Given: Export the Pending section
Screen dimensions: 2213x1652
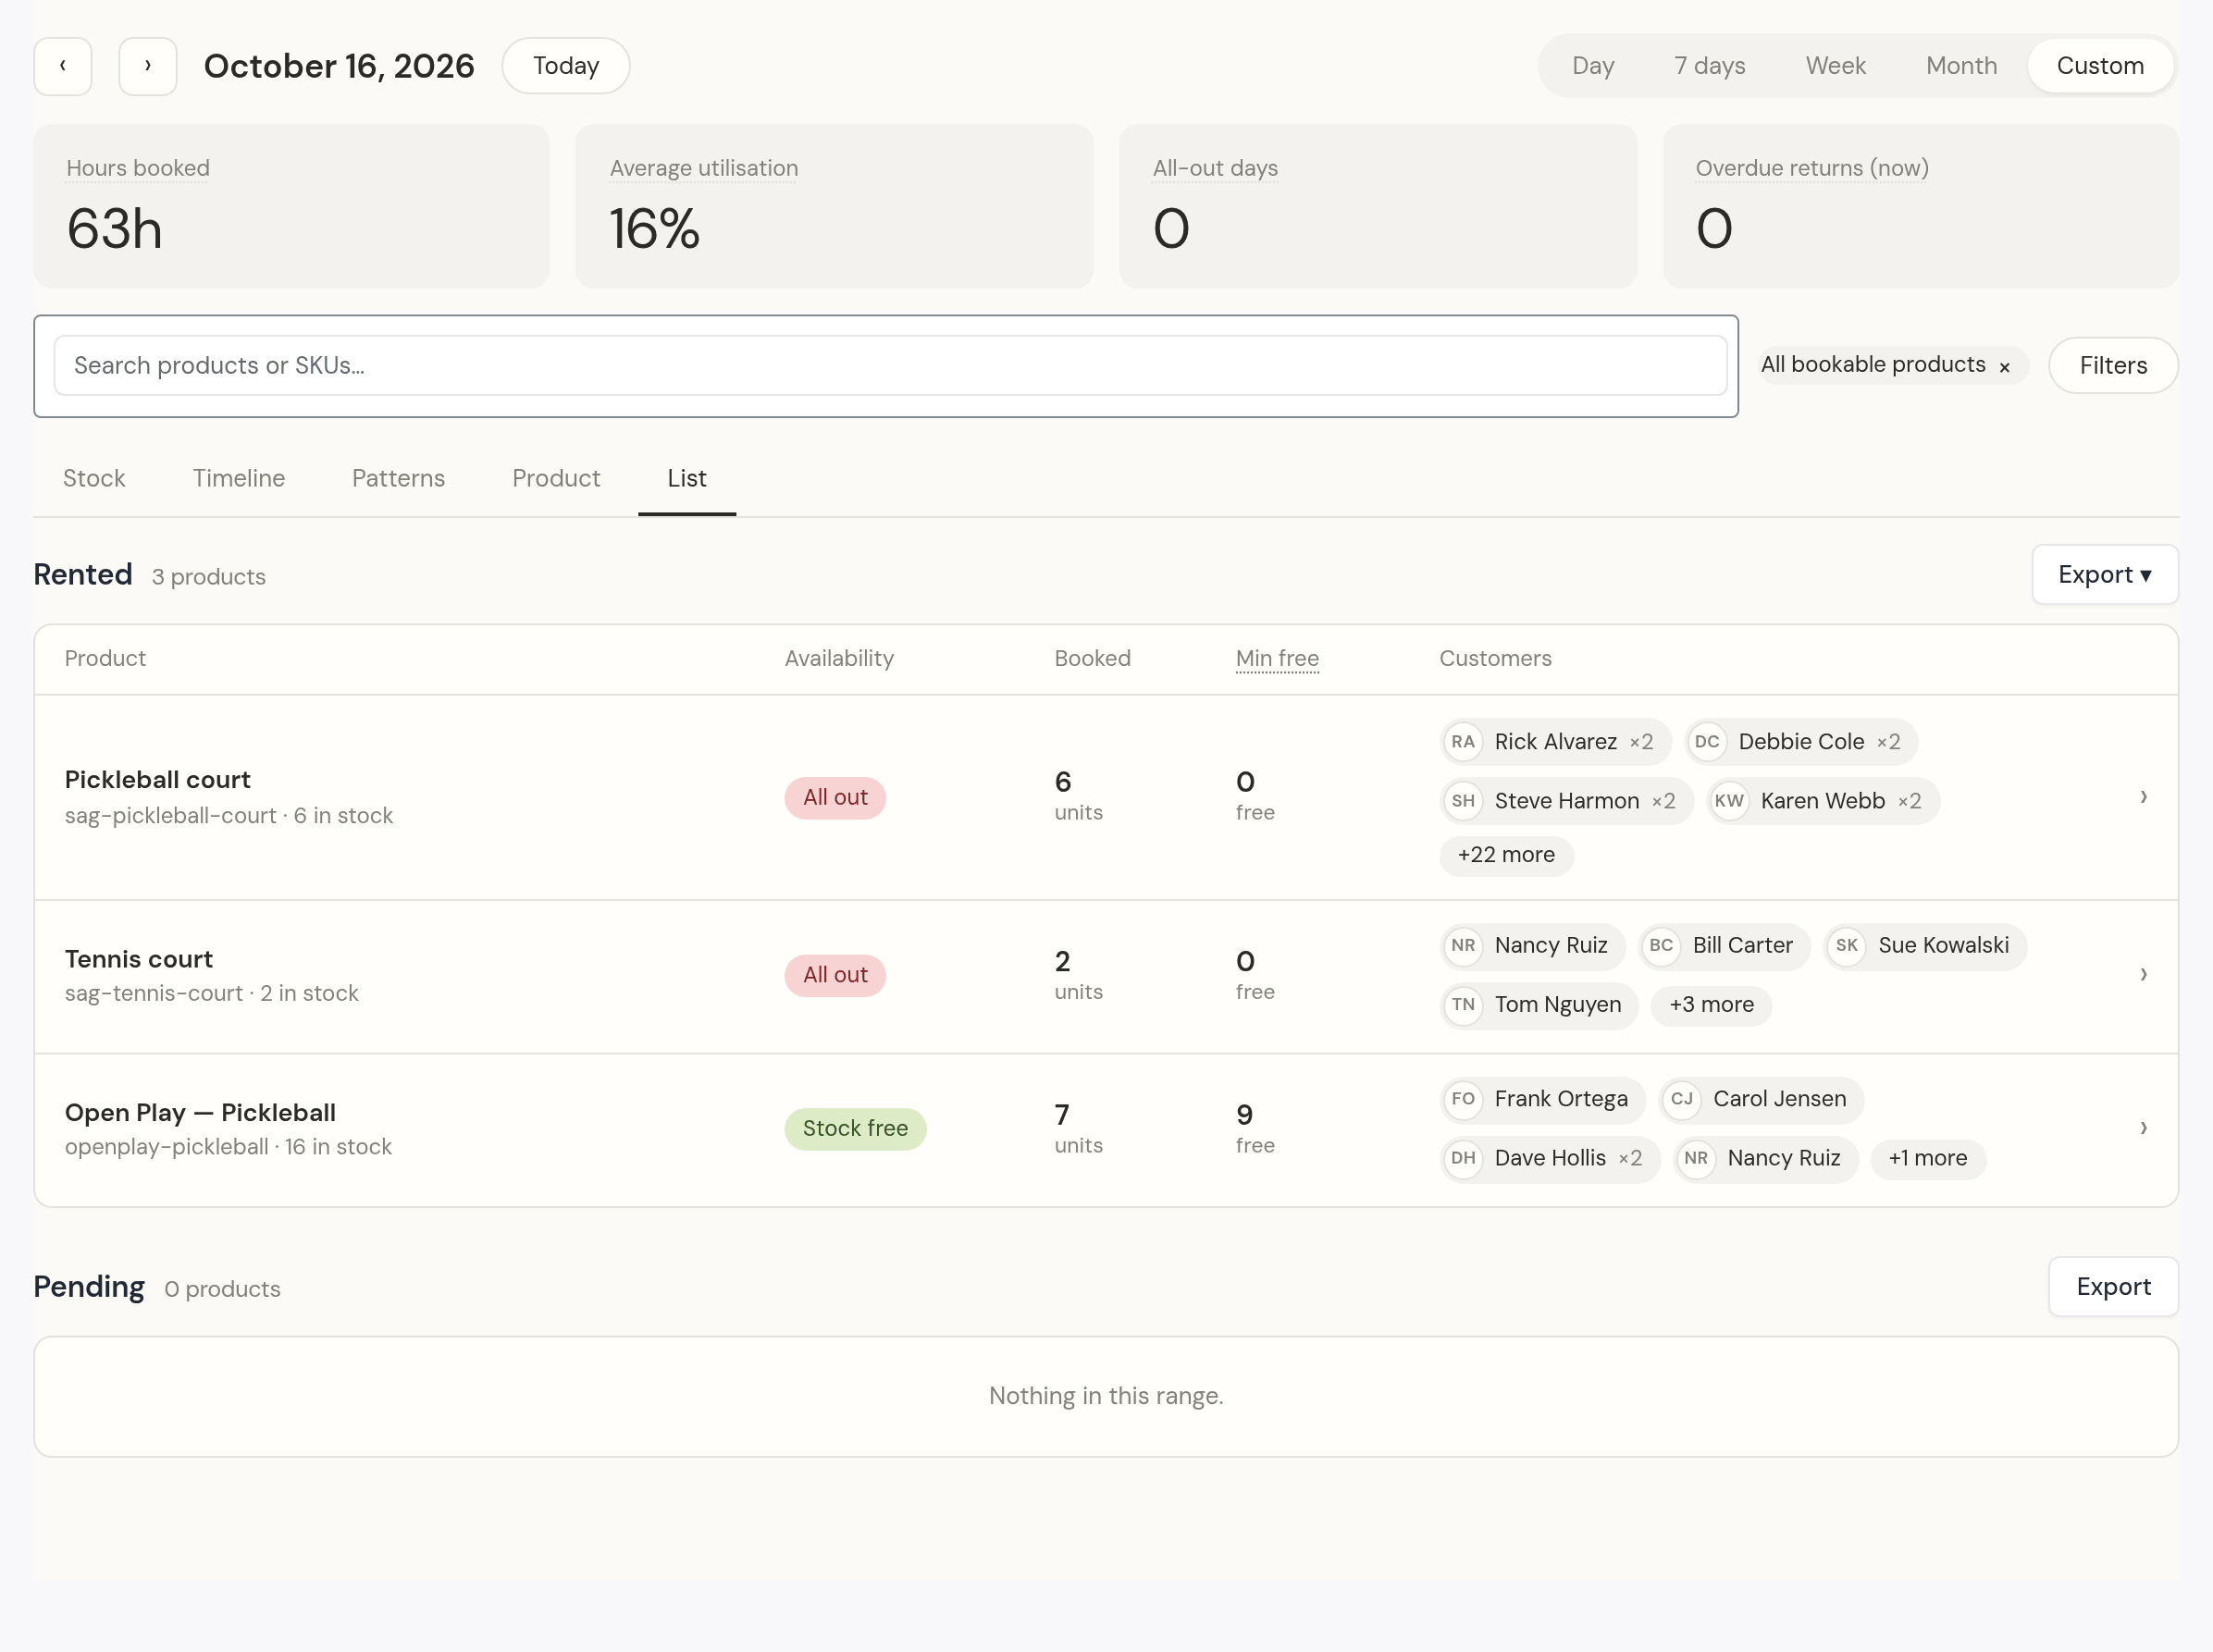Looking at the screenshot, I should [x=2113, y=1287].
